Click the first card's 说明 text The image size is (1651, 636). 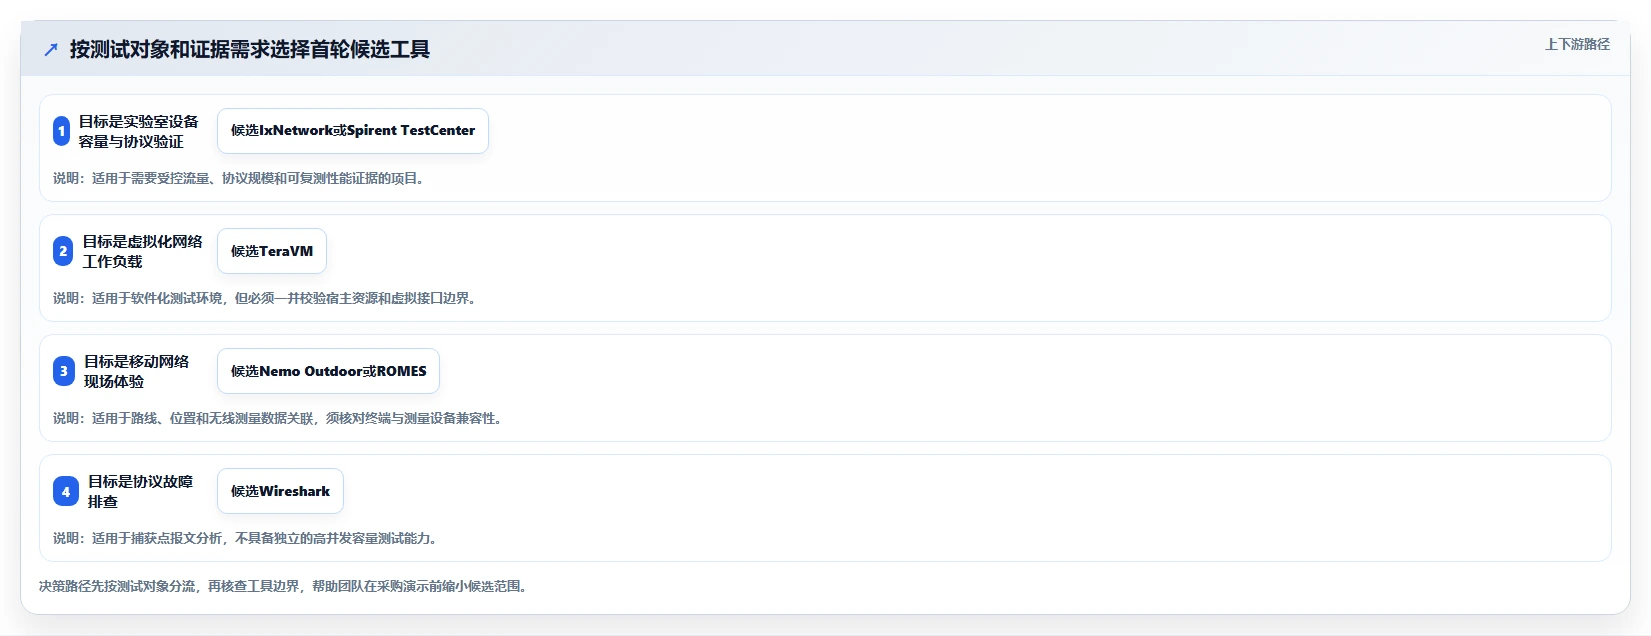[x=240, y=178]
